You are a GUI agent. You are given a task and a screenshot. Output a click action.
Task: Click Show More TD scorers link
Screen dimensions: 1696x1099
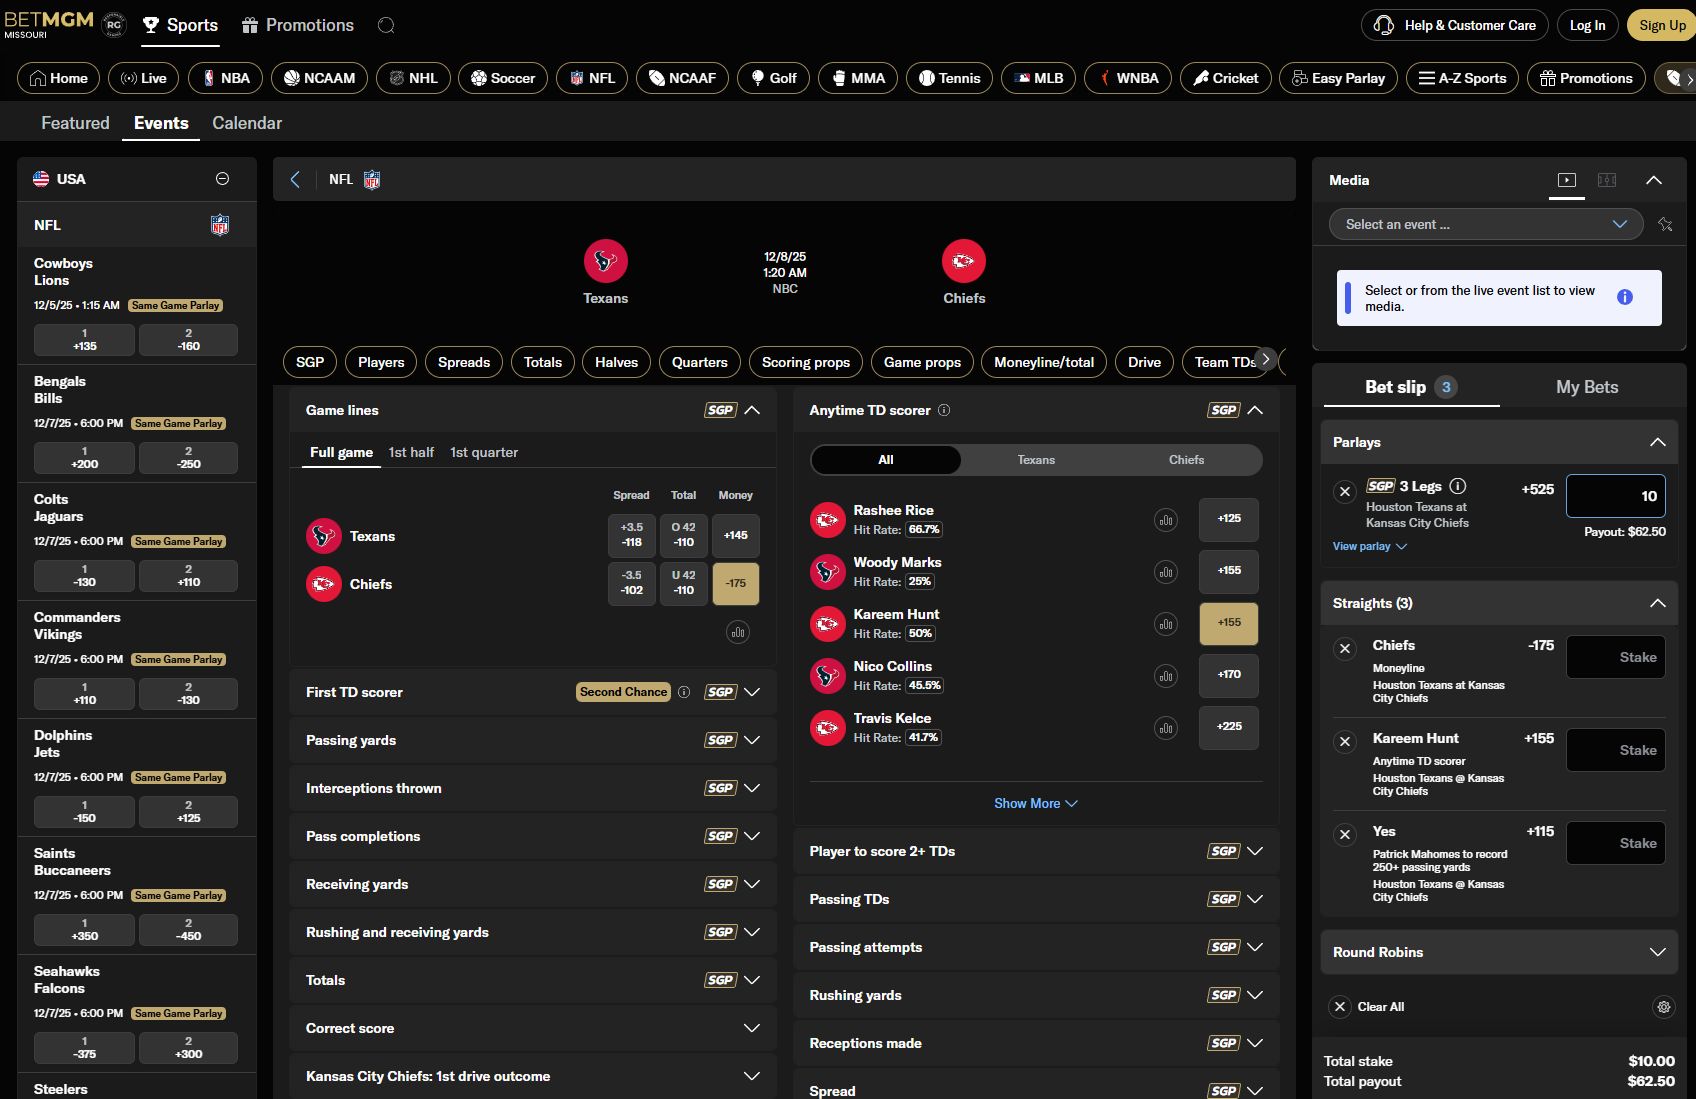coord(1035,803)
